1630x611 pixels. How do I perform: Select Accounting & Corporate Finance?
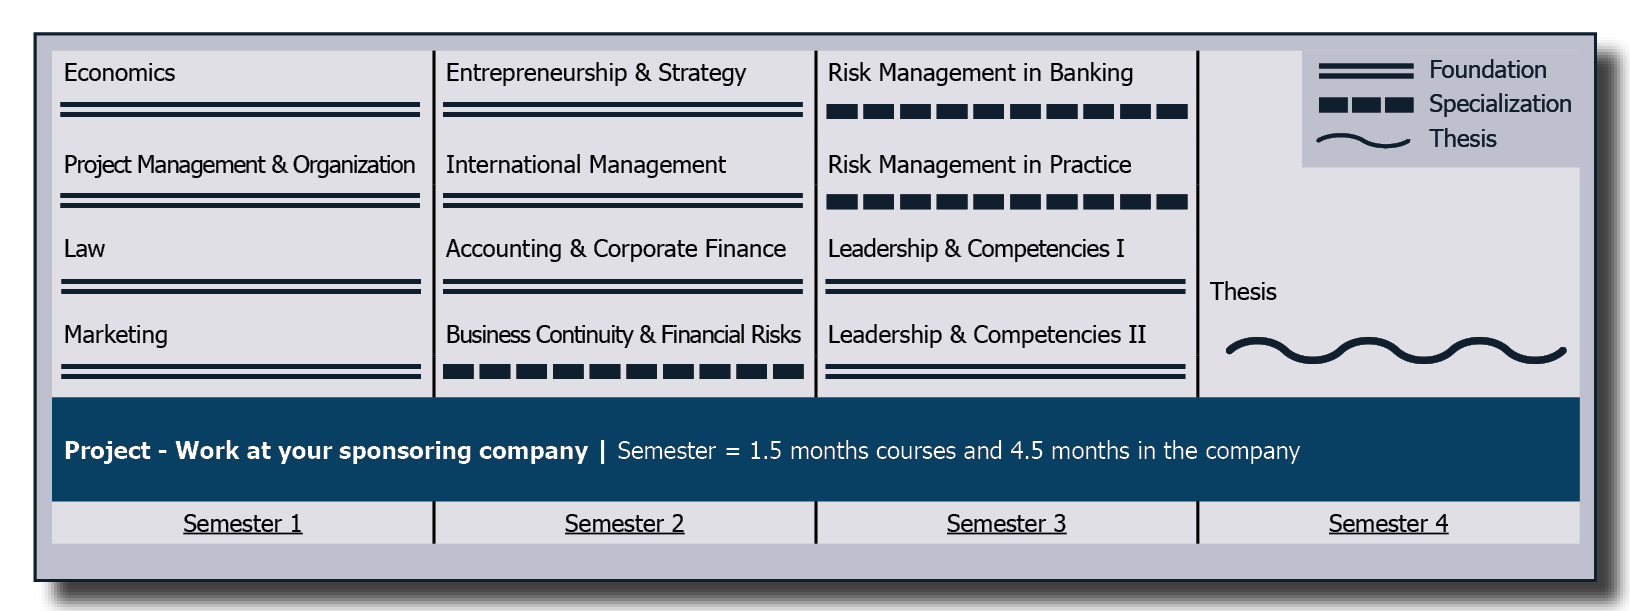coord(616,249)
